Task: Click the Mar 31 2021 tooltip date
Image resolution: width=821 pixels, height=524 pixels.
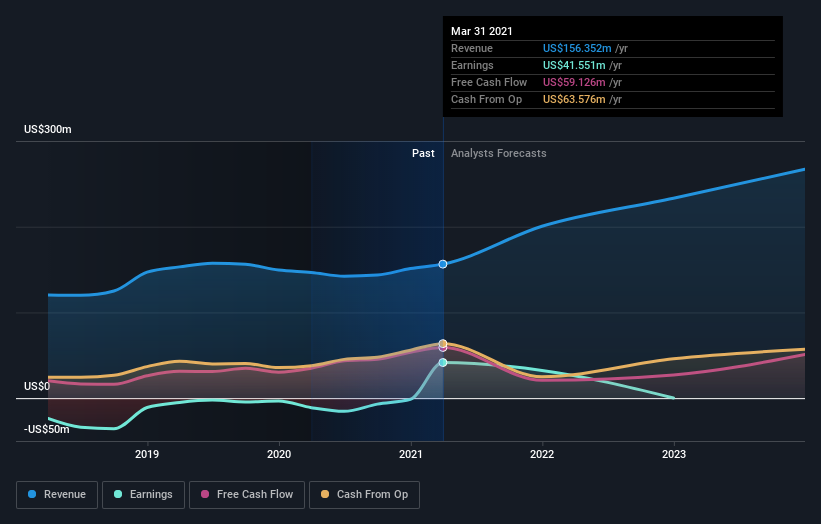Action: (482, 31)
